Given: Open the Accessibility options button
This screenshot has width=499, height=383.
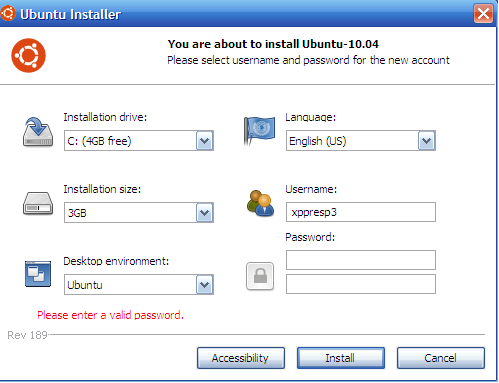Looking at the screenshot, I should tap(241, 358).
